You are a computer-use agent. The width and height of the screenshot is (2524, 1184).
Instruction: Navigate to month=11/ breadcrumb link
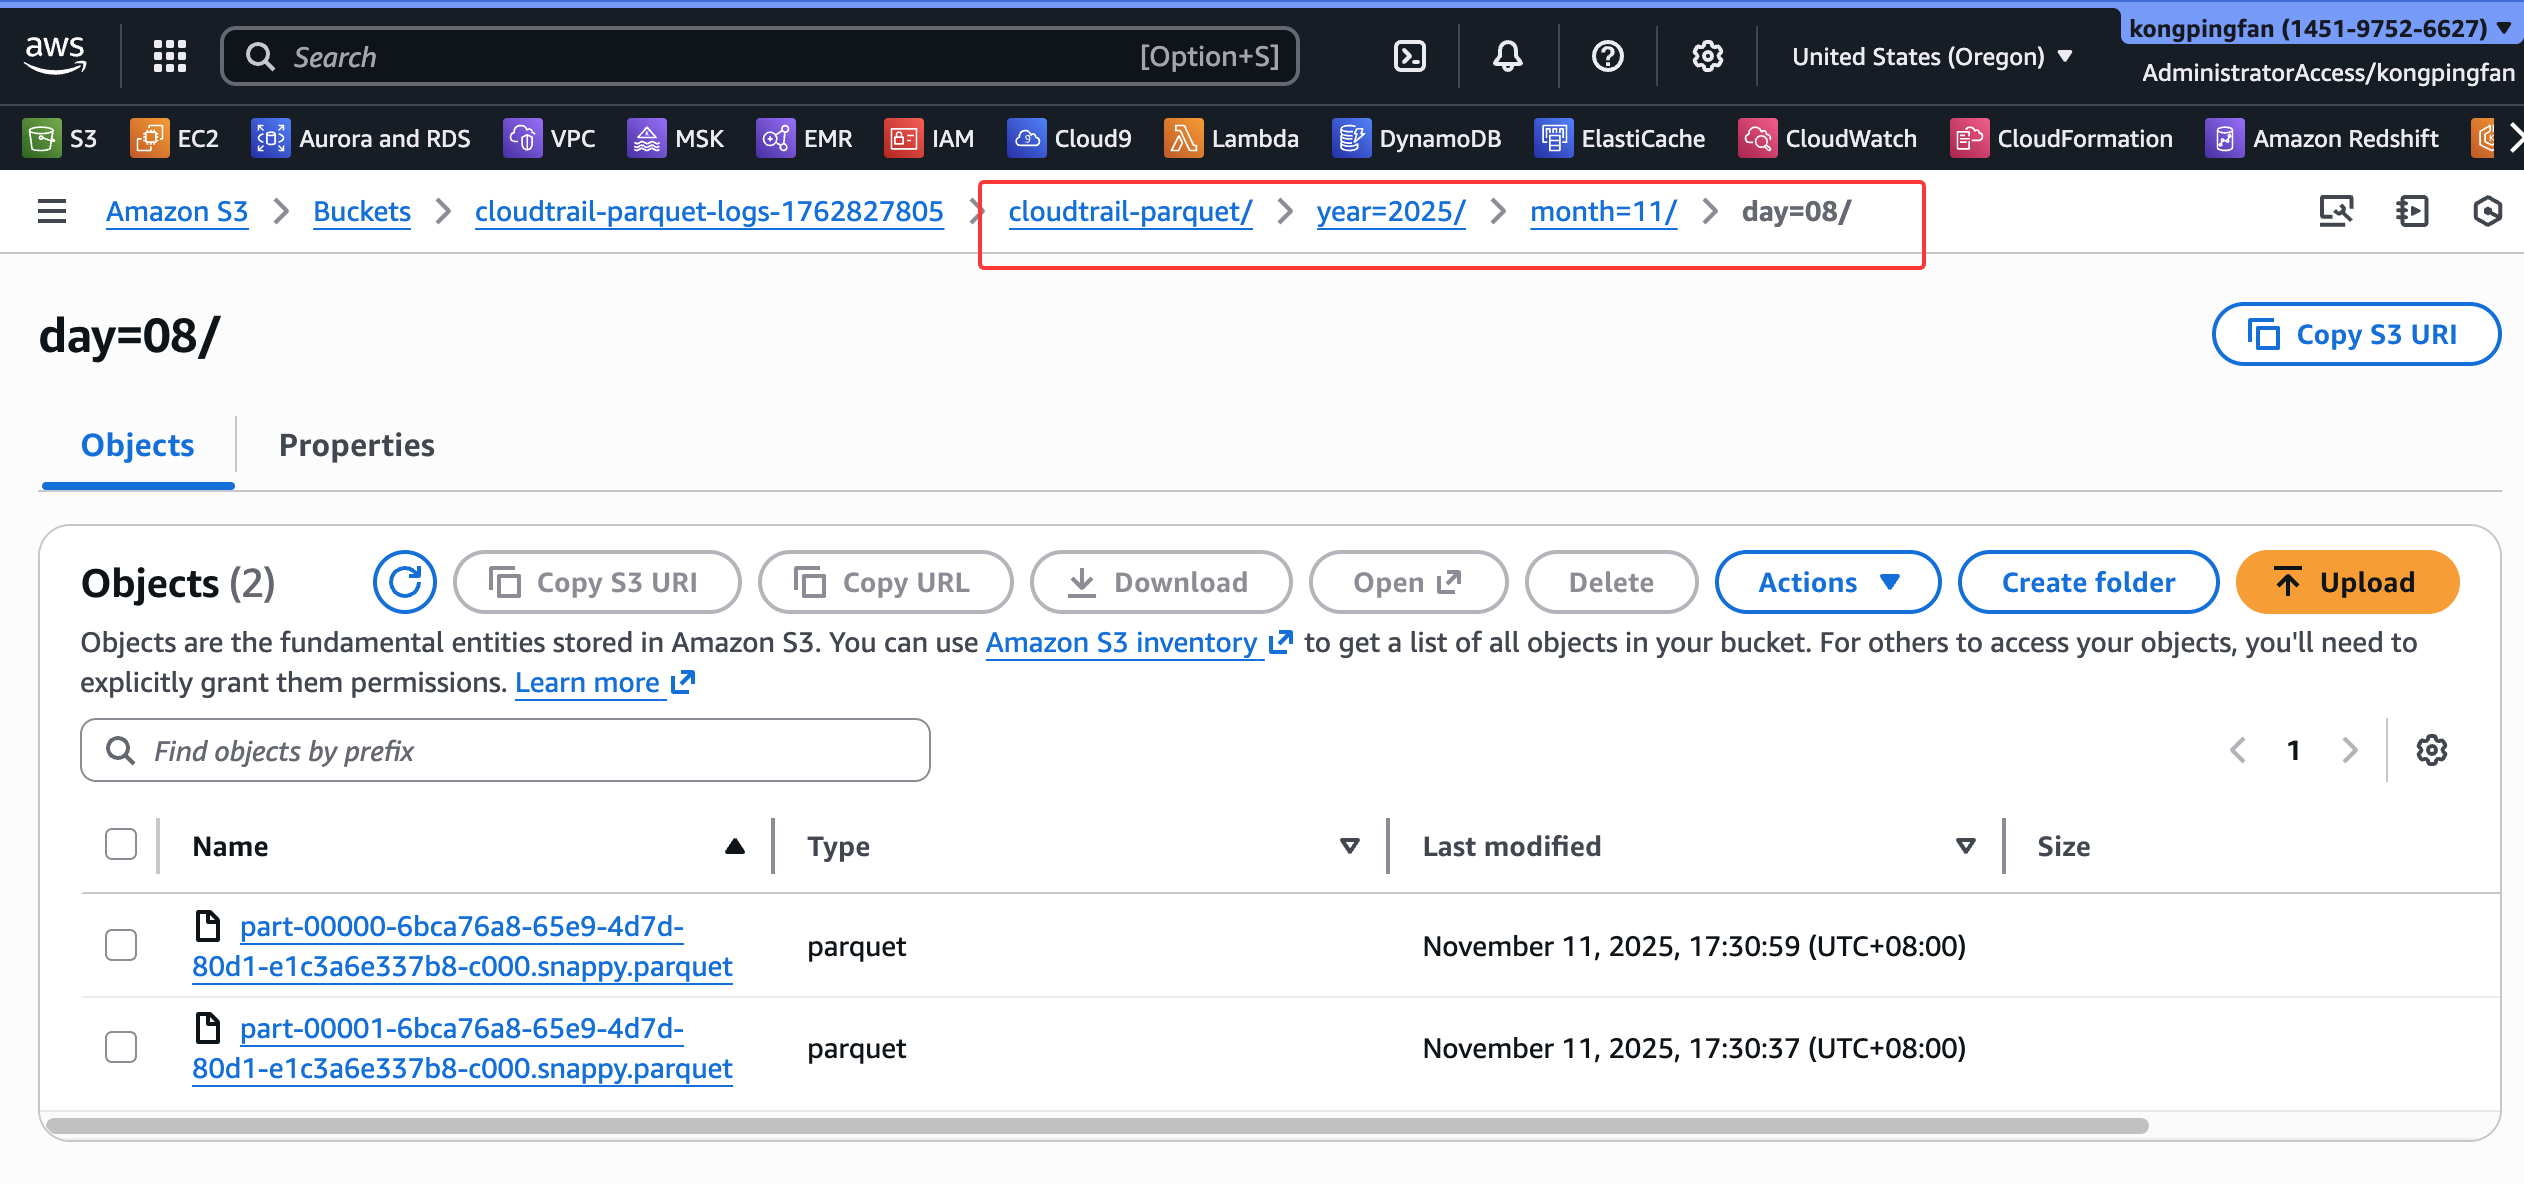point(1602,212)
